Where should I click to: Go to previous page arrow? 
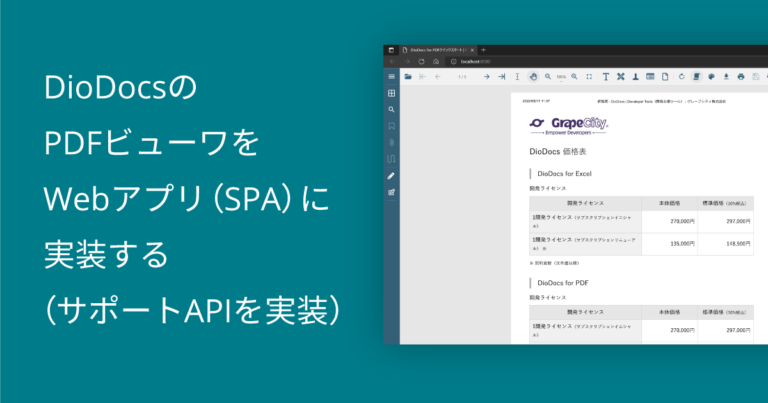coord(437,77)
